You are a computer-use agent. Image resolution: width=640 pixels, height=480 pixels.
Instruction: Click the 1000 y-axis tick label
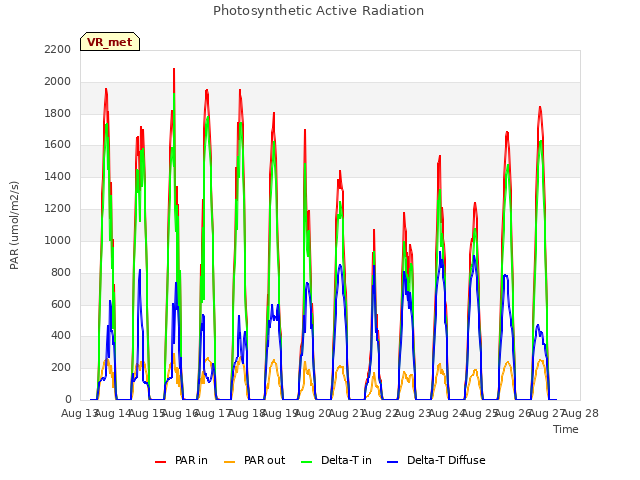58,240
